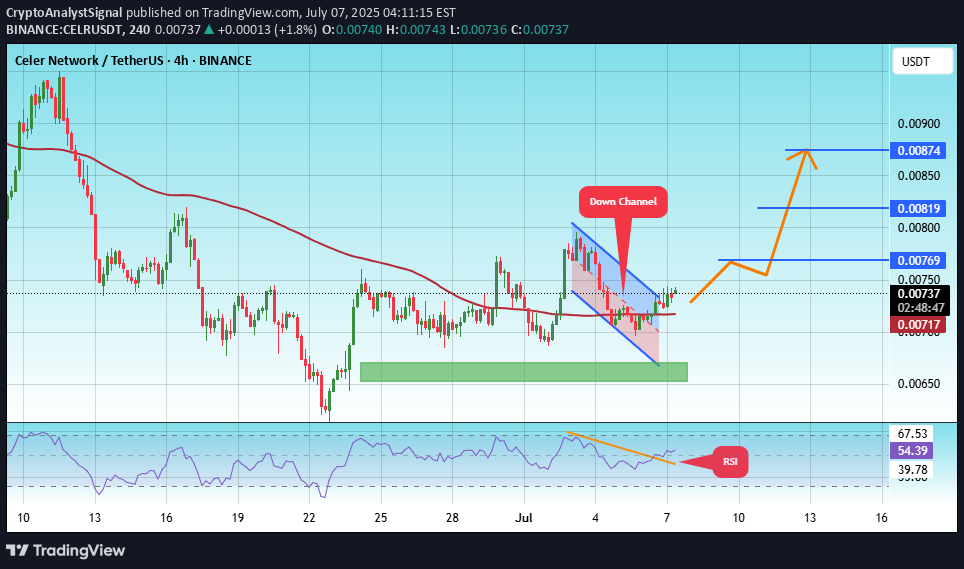Click the 0.00900 price axis label
The width and height of the screenshot is (964, 569).
(919, 124)
